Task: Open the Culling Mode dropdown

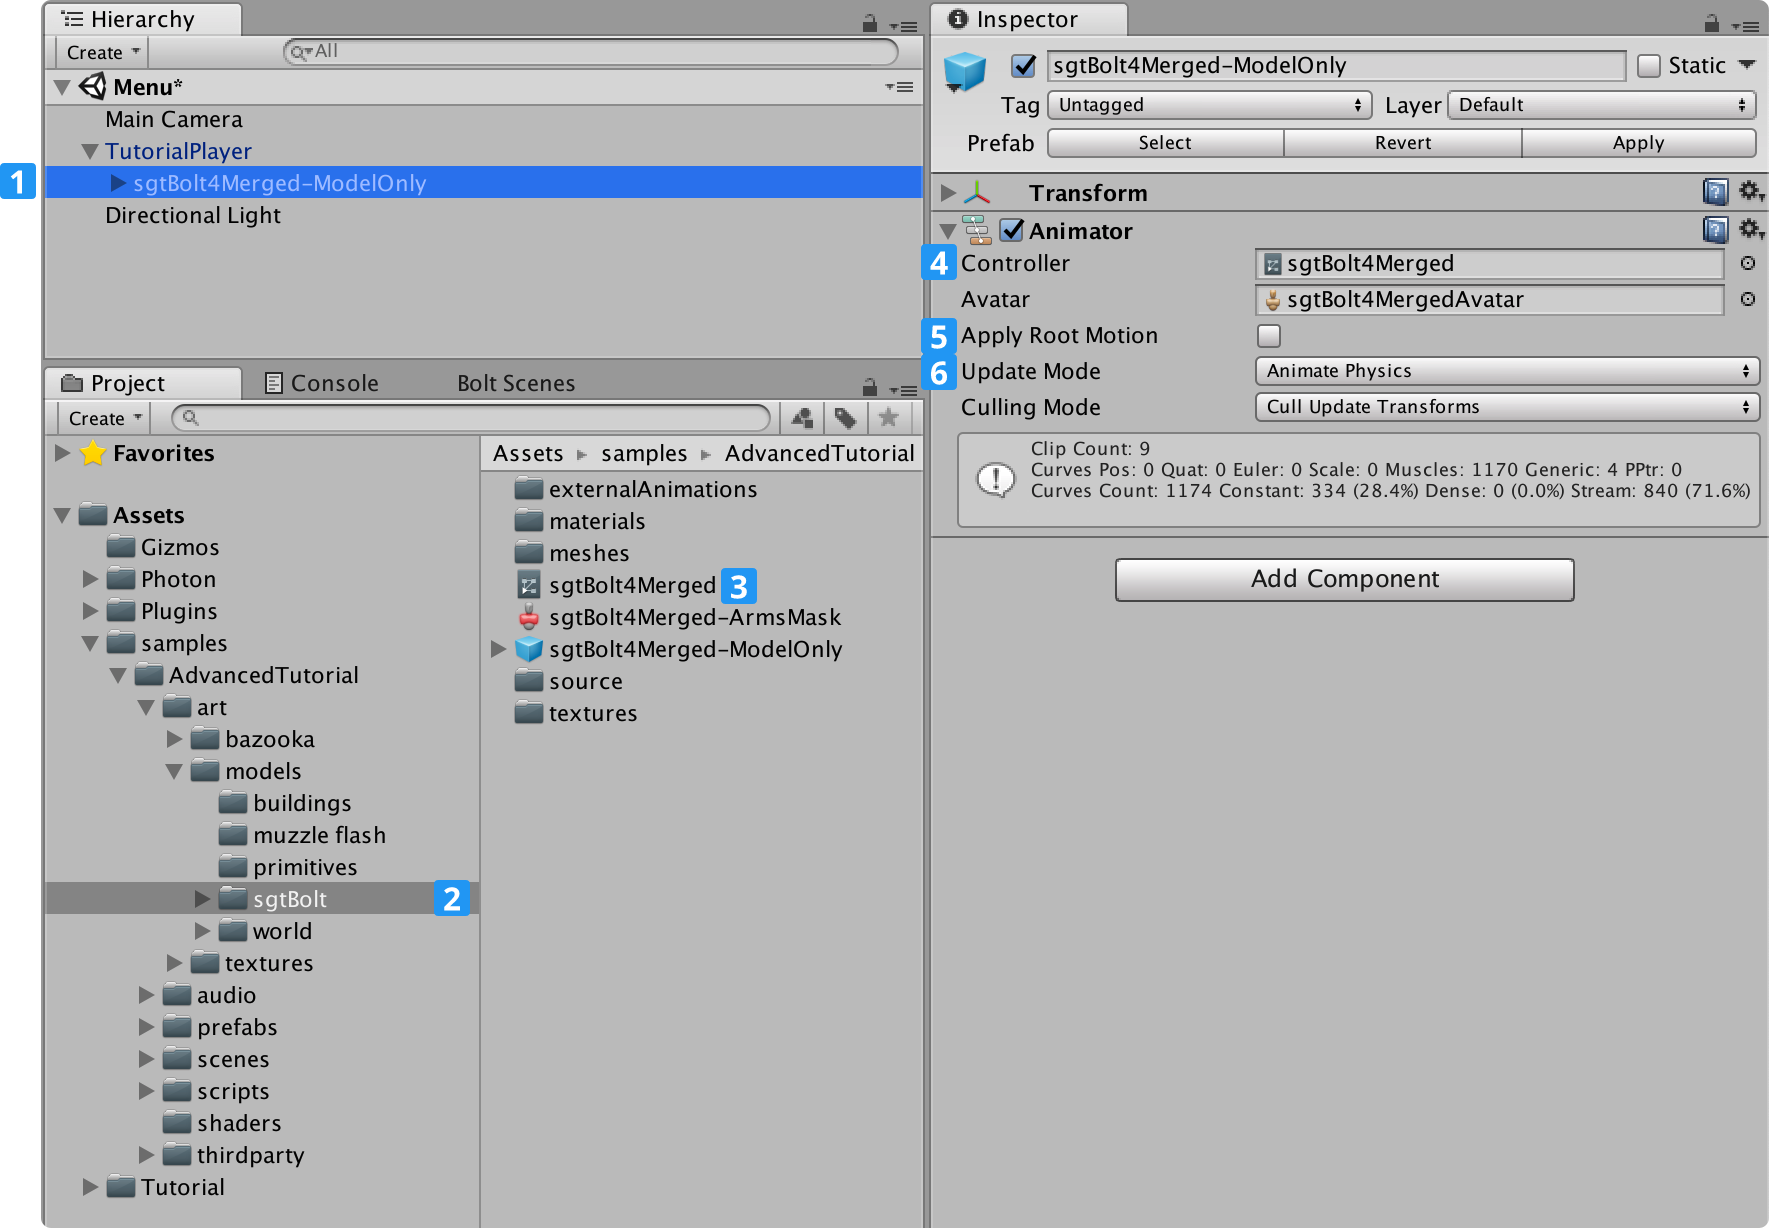Action: coord(1507,407)
